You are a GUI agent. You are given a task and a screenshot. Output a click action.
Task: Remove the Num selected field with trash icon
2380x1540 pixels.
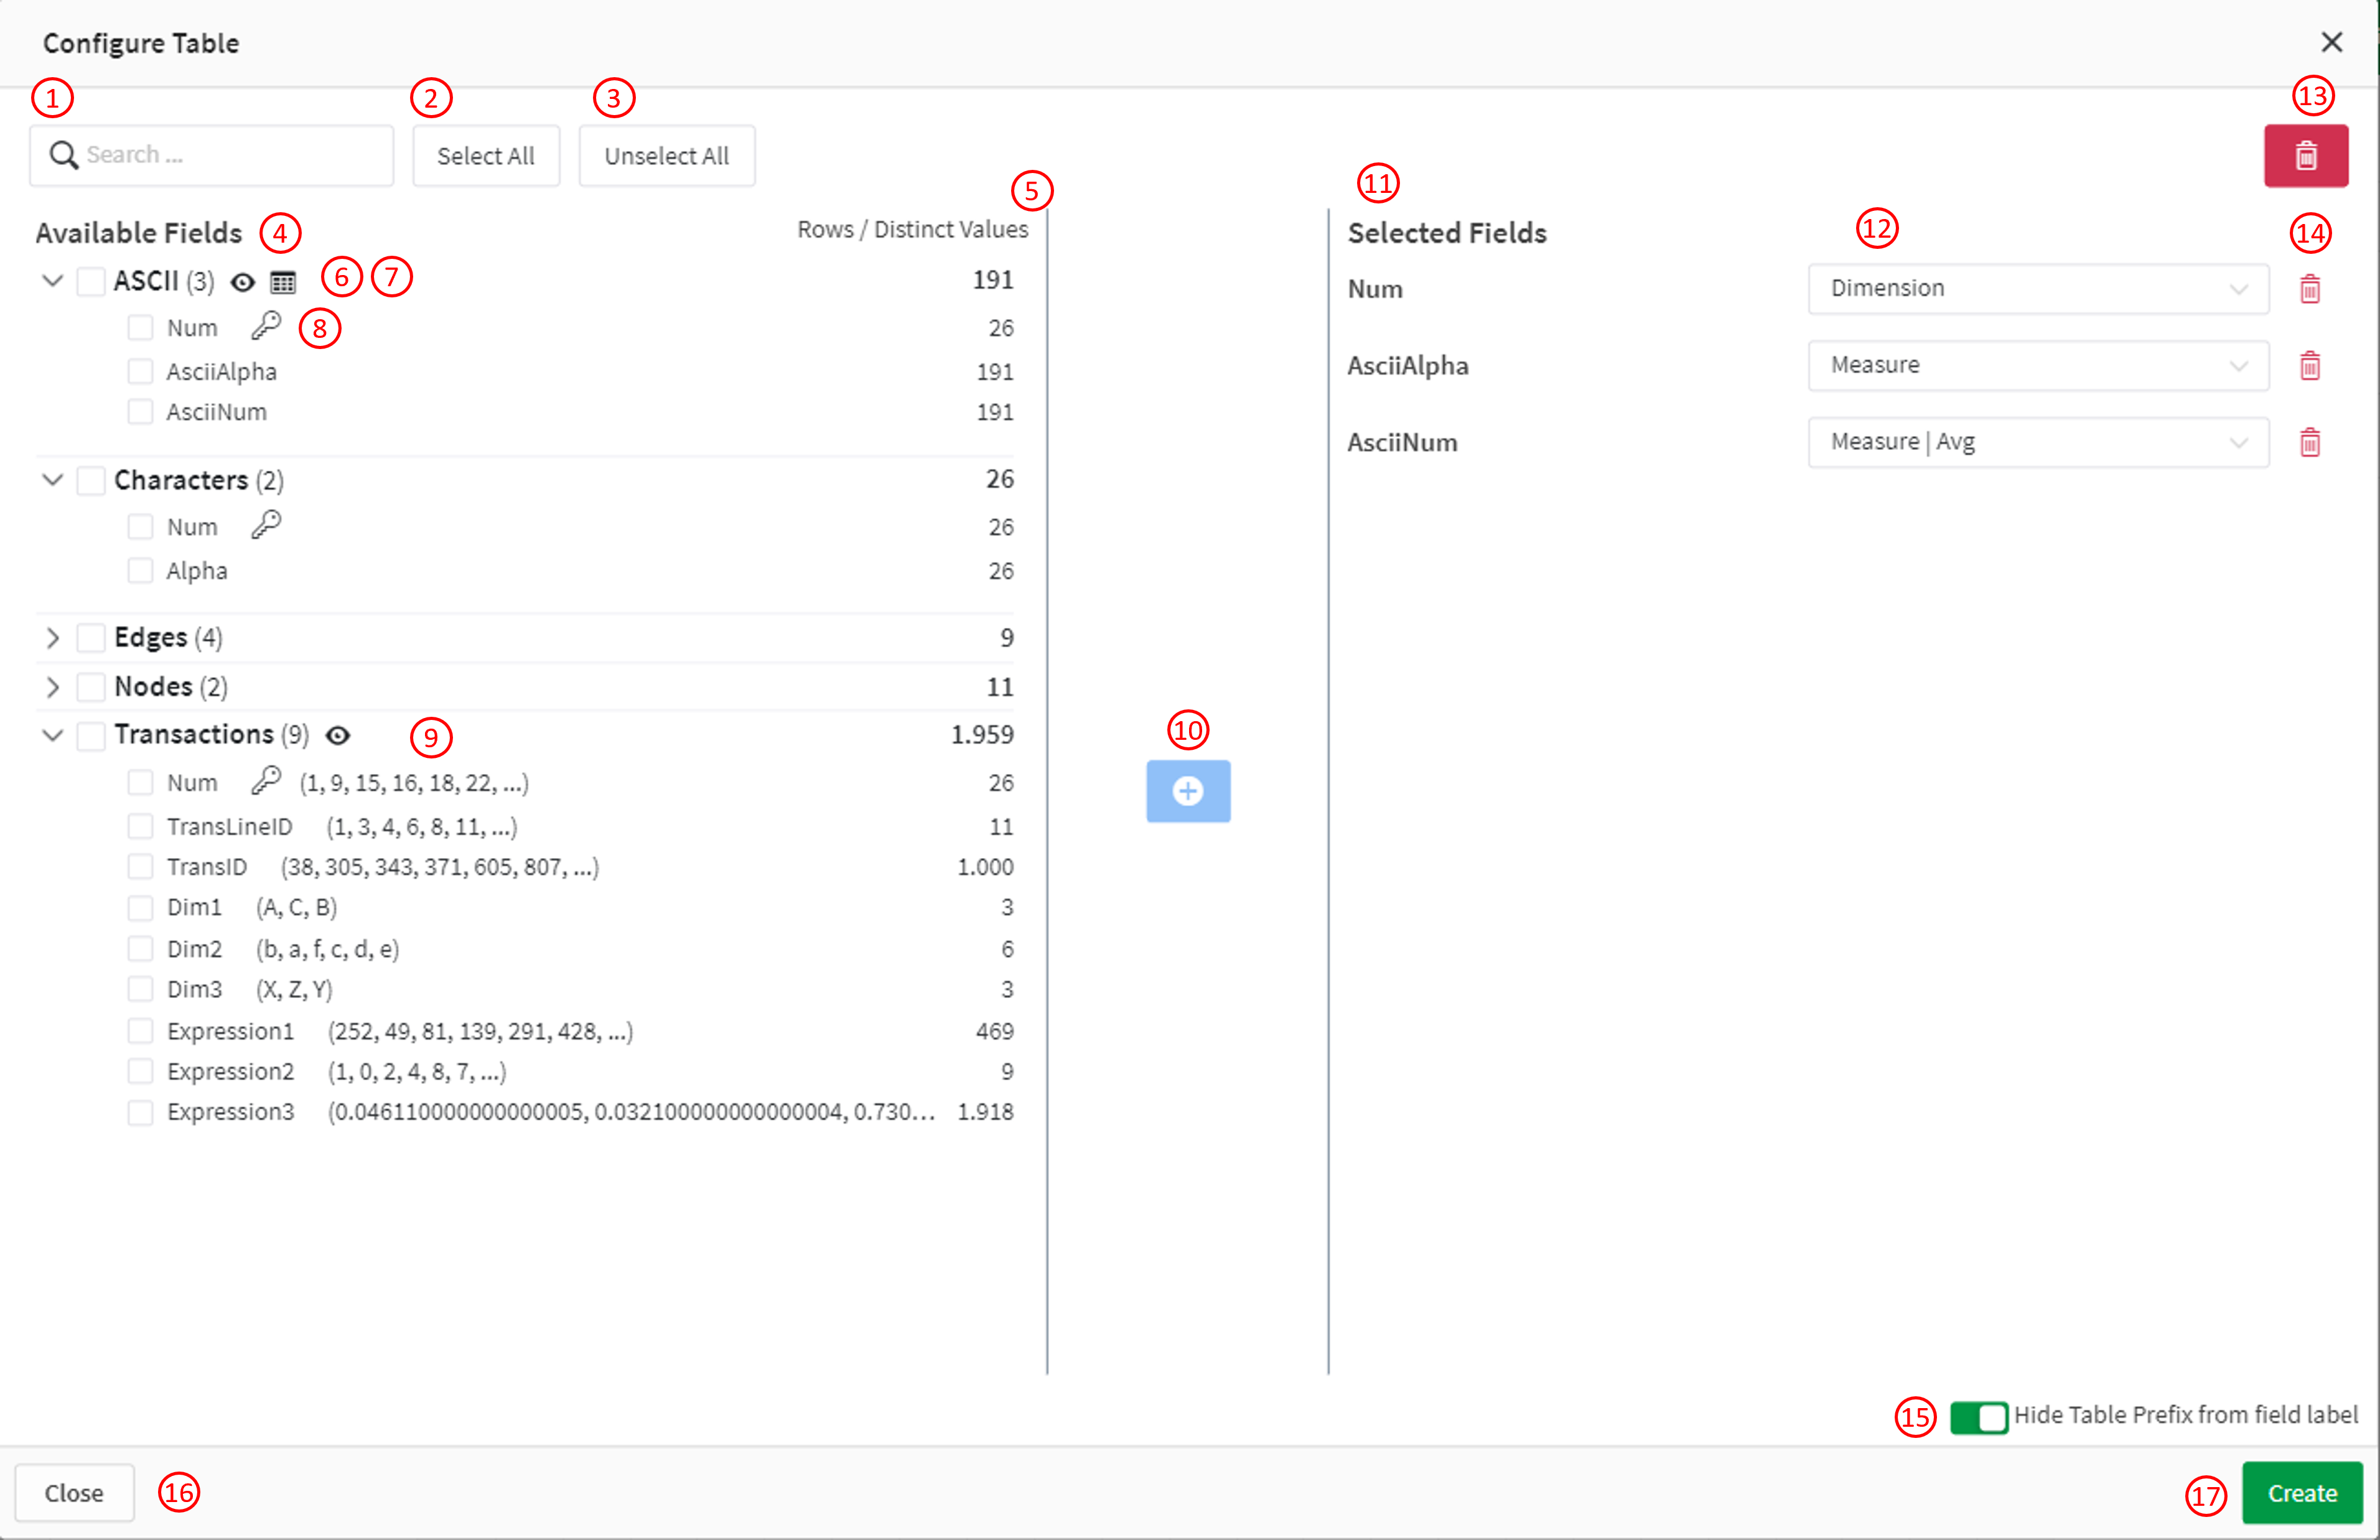(x=2310, y=289)
